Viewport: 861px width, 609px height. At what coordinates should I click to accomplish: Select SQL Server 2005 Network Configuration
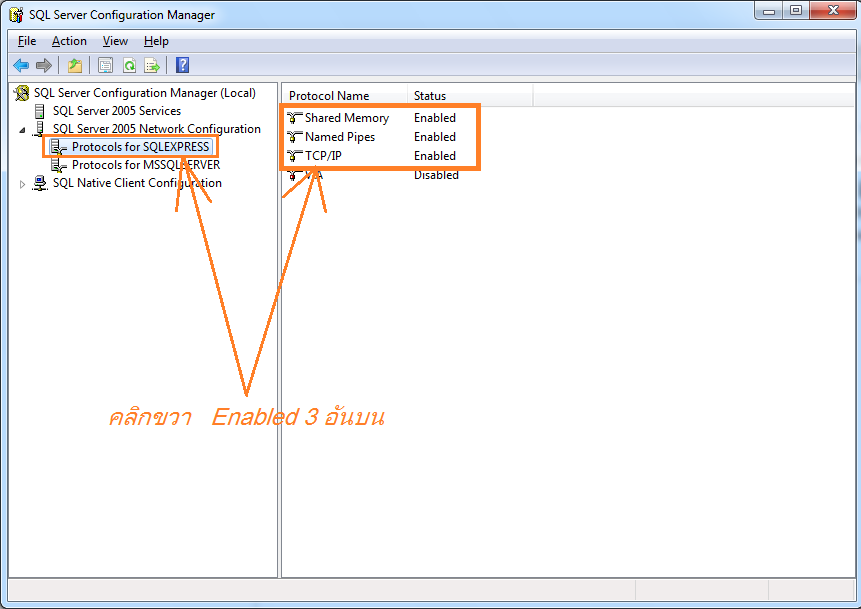pos(156,128)
